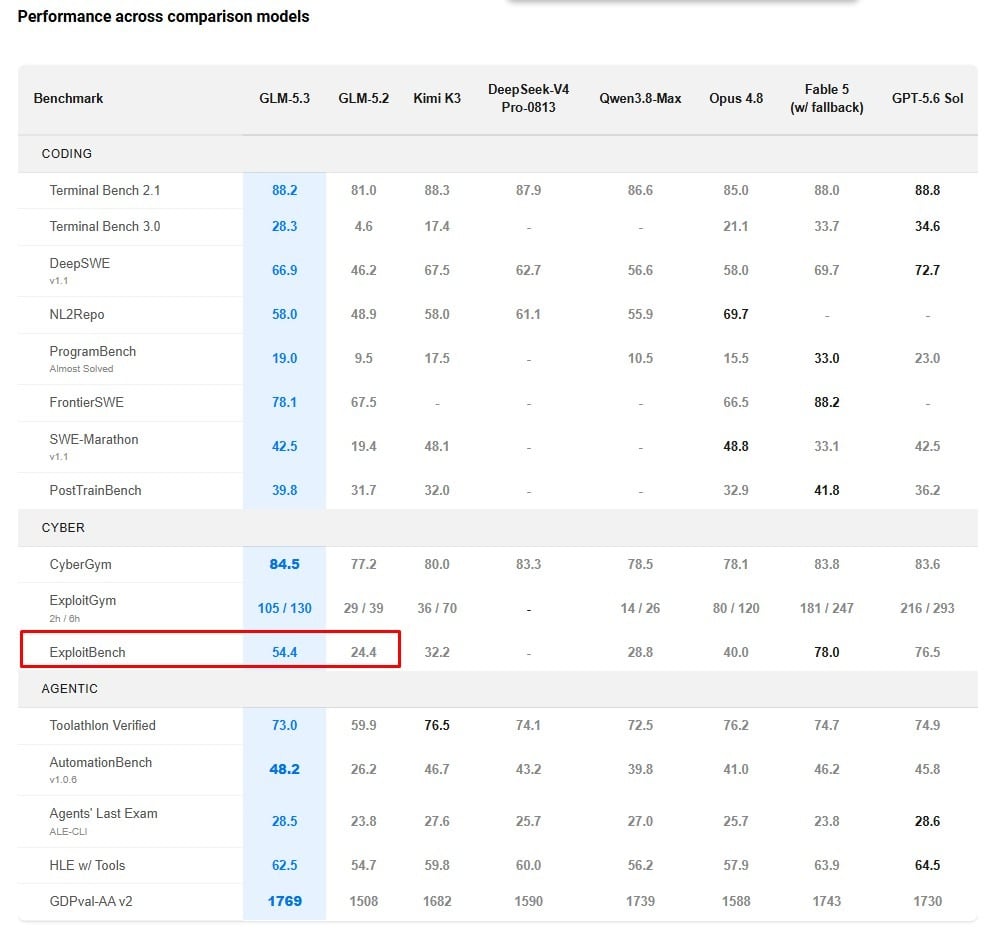
Task: Click the DeepSWE benchmark name
Action: point(80,263)
